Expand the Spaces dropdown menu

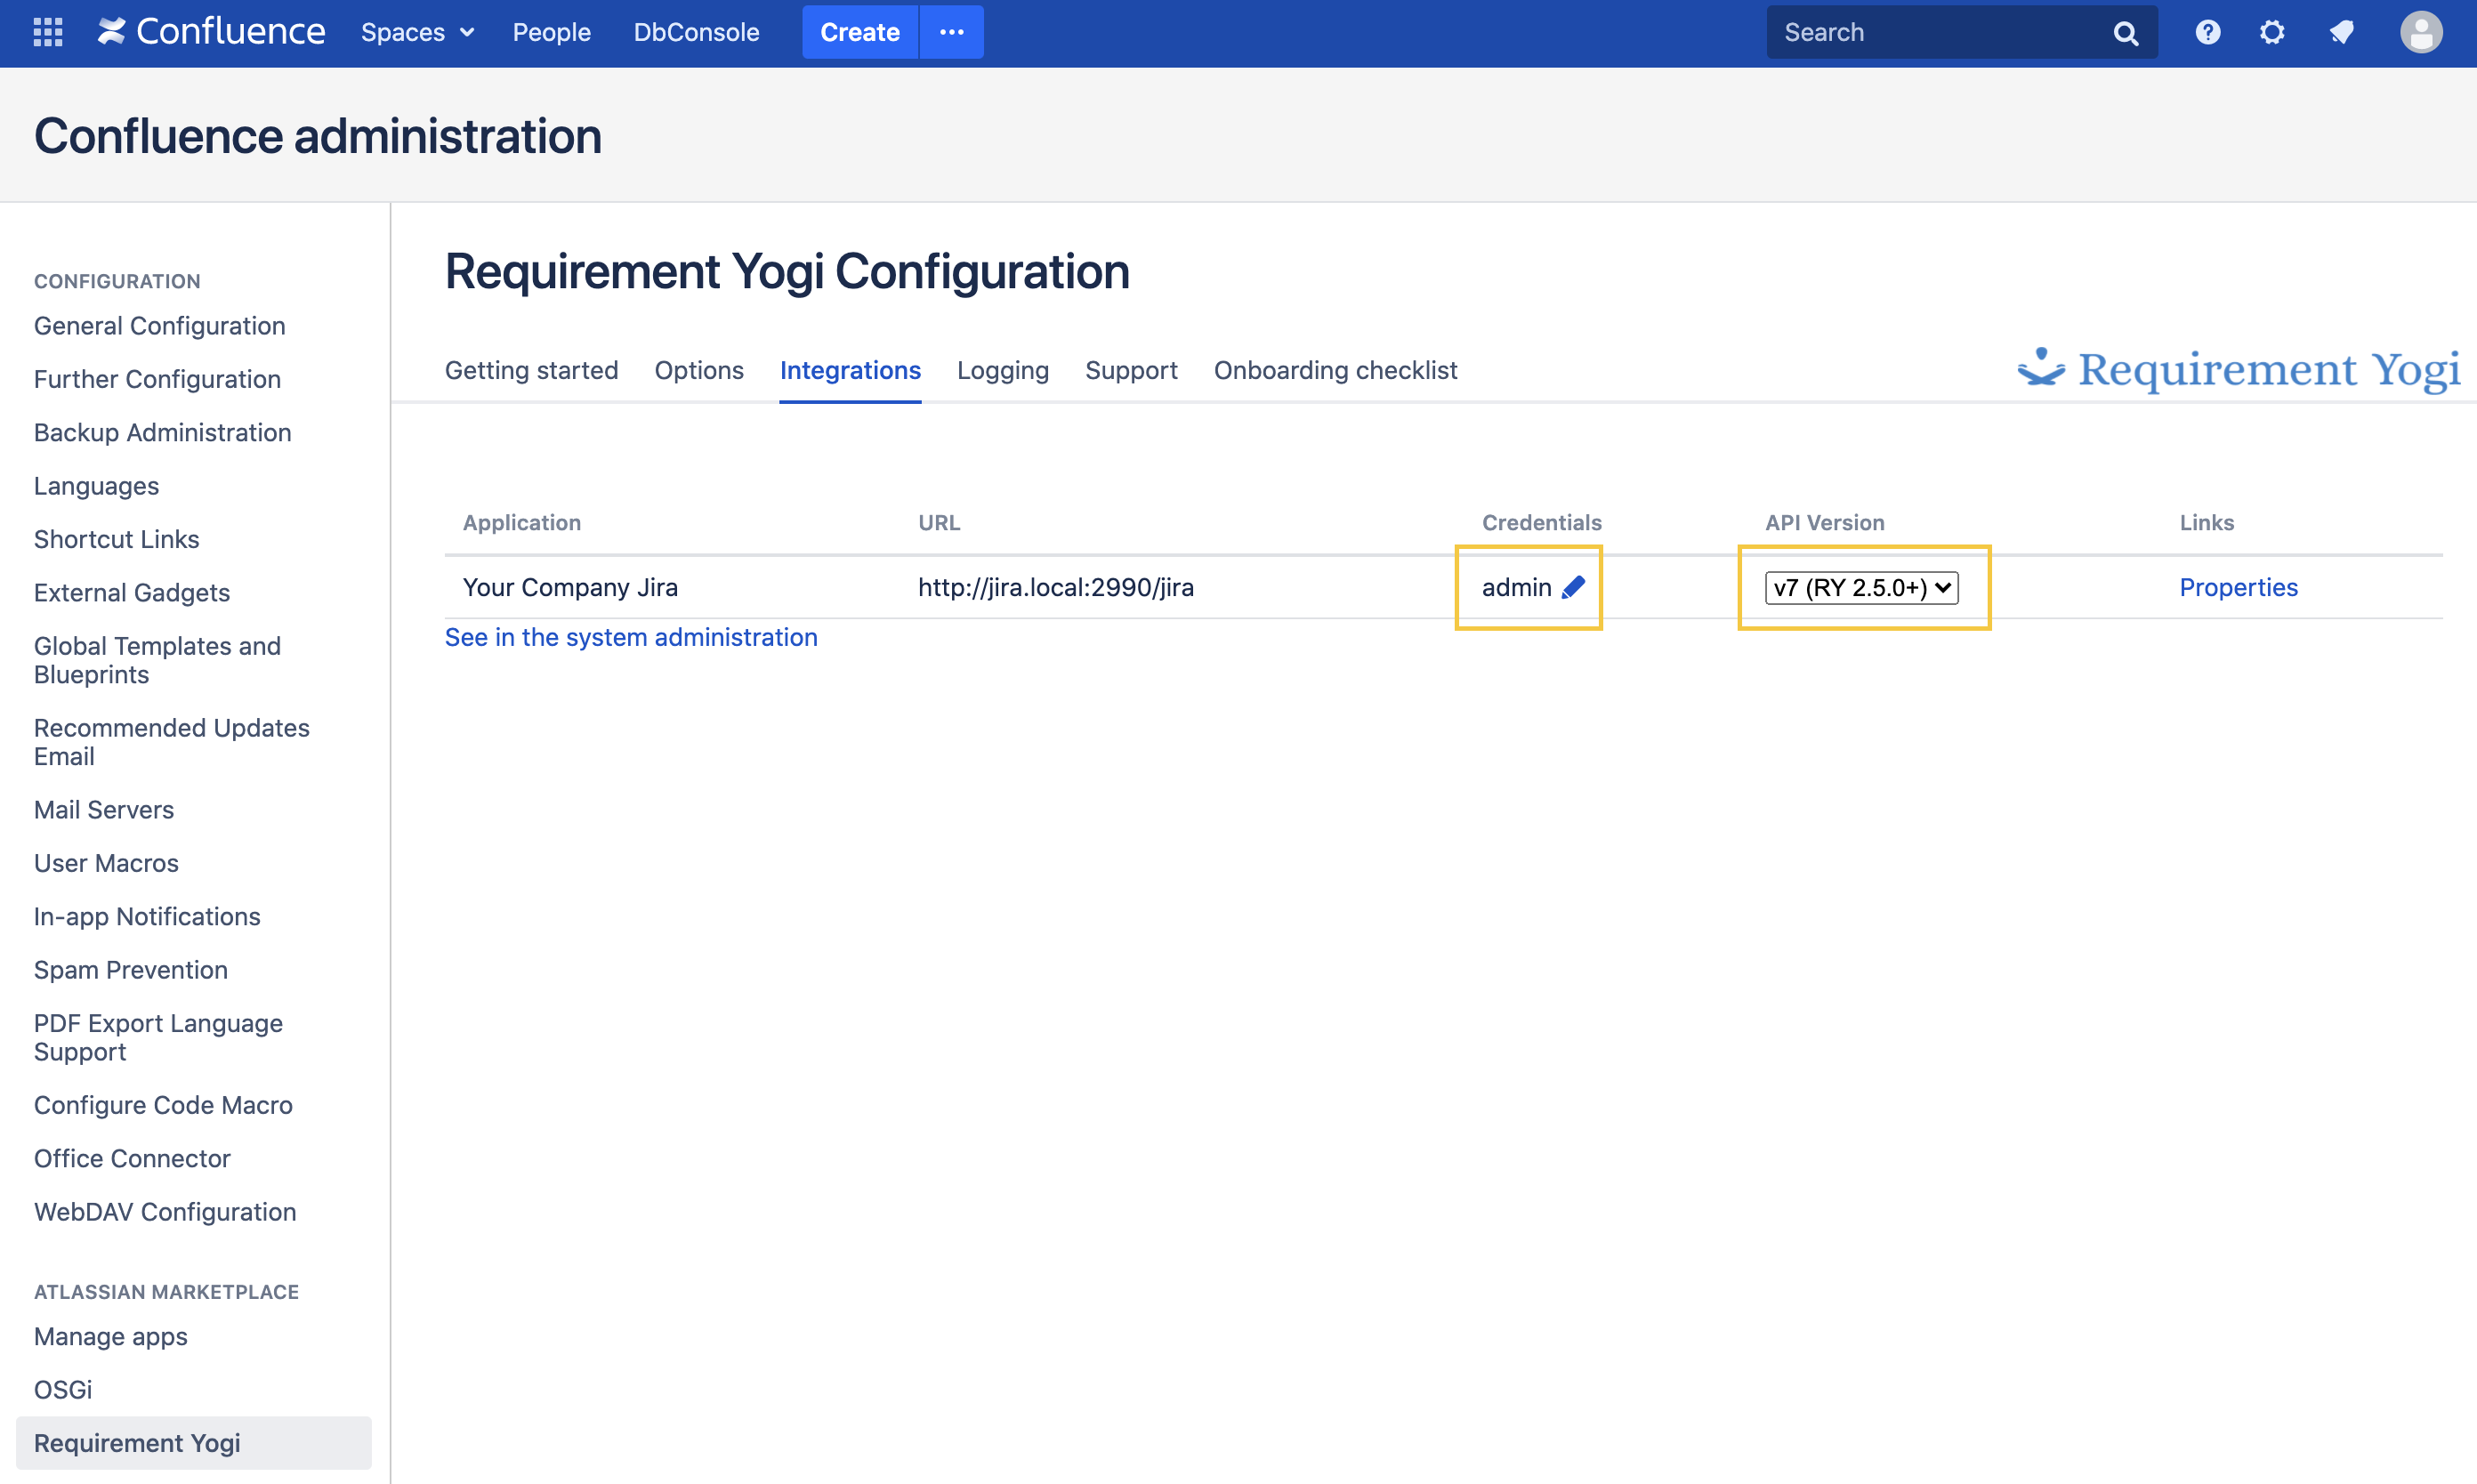[x=417, y=32]
